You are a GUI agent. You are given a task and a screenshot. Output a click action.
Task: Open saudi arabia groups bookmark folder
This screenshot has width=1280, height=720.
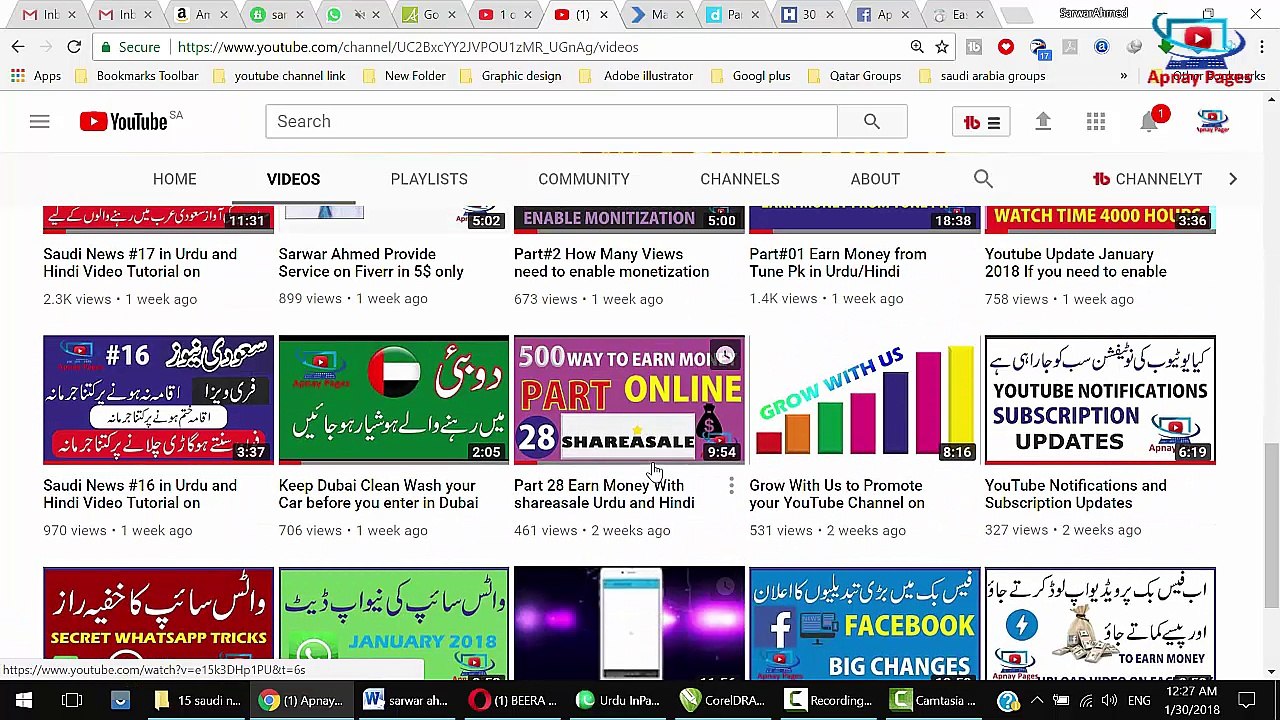982,76
